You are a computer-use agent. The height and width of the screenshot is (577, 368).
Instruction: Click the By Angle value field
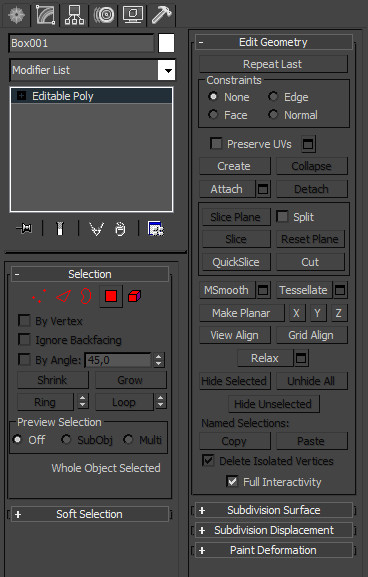point(118,360)
